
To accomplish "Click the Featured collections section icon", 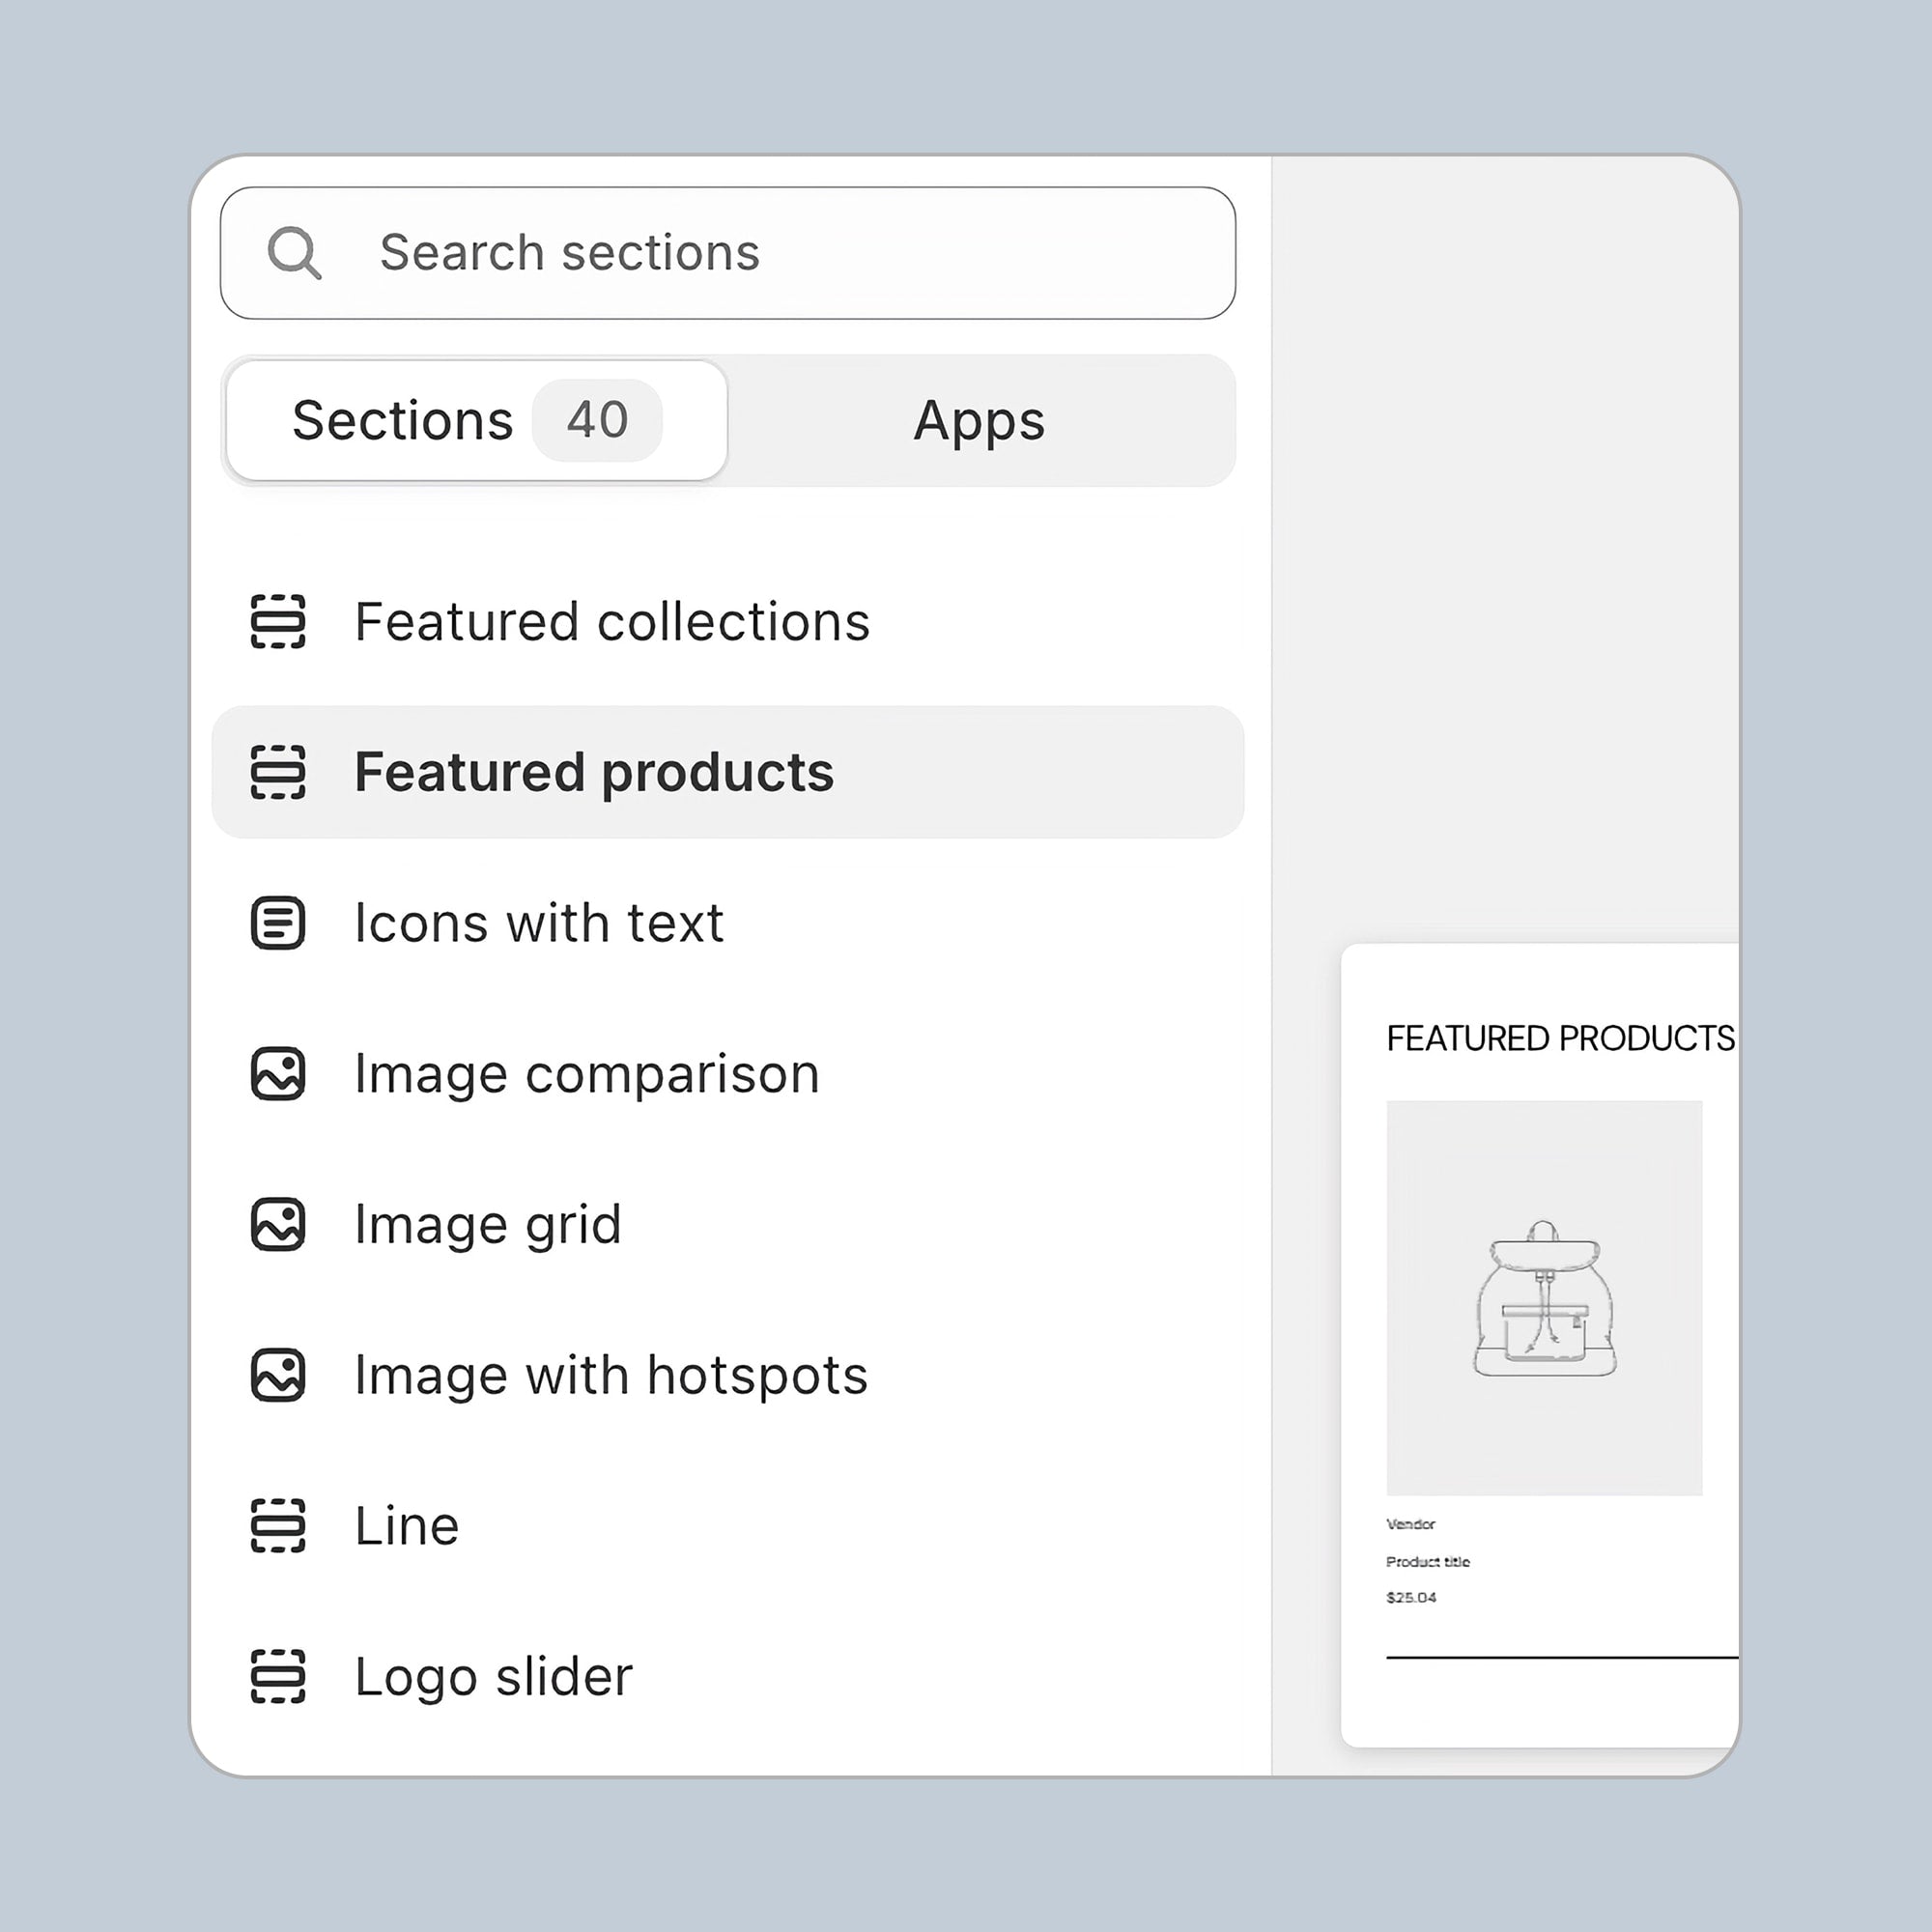I will click(278, 622).
